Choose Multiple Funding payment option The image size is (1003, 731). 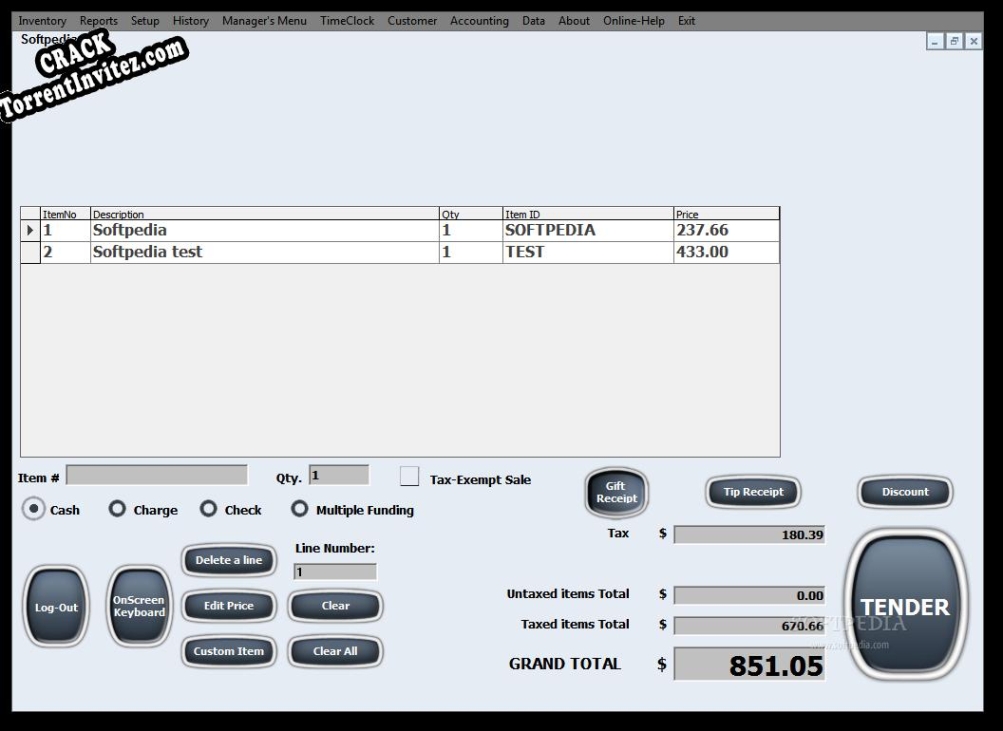300,509
